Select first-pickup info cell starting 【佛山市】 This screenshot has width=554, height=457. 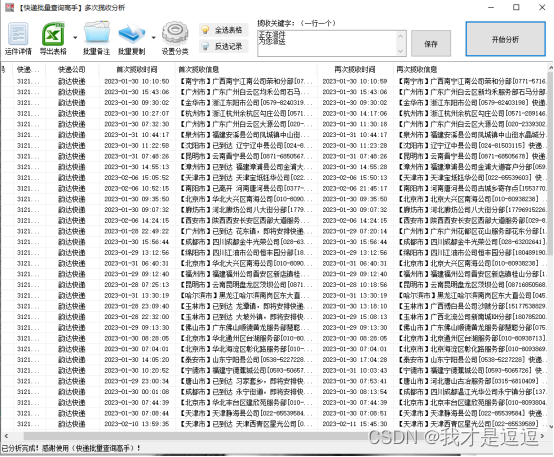click(246, 328)
